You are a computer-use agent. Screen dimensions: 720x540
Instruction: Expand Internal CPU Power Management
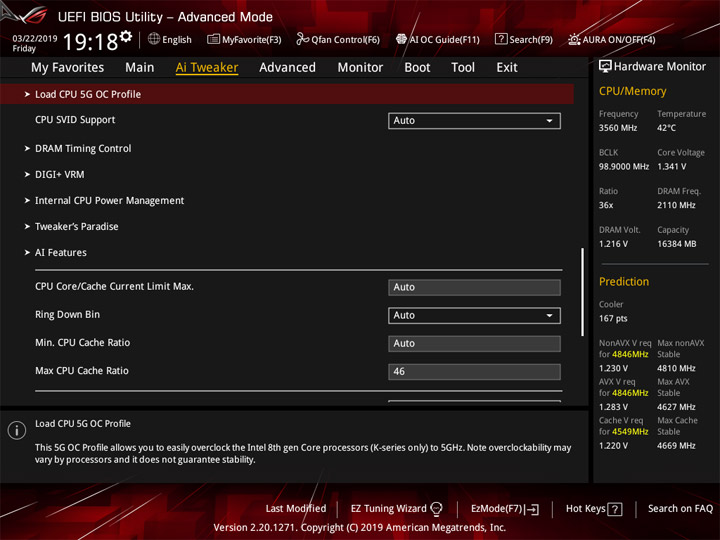pyautogui.click(x=109, y=201)
